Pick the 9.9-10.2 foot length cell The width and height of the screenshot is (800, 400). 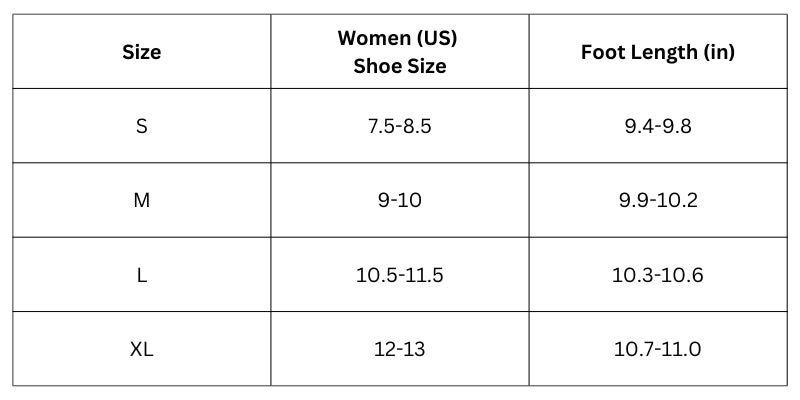click(x=657, y=200)
